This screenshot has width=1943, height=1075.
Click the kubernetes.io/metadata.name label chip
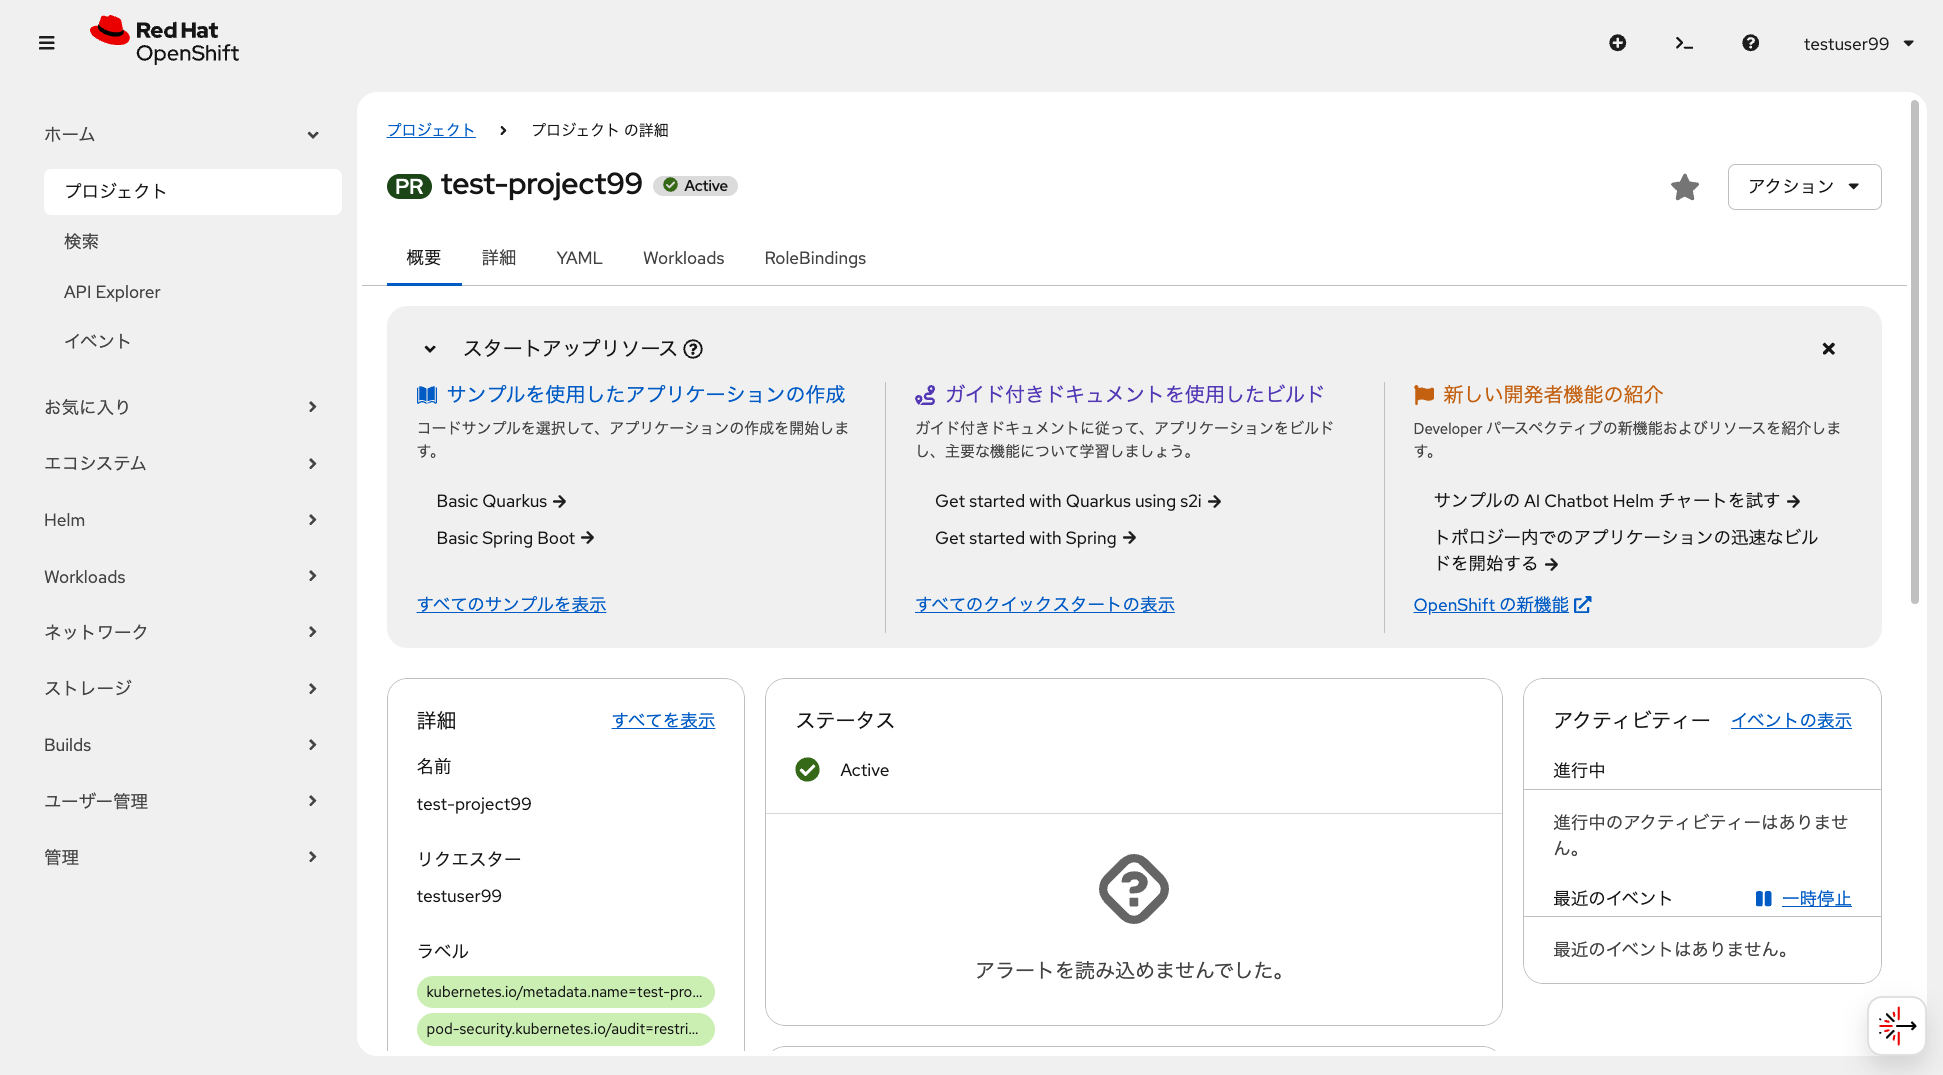[565, 991]
